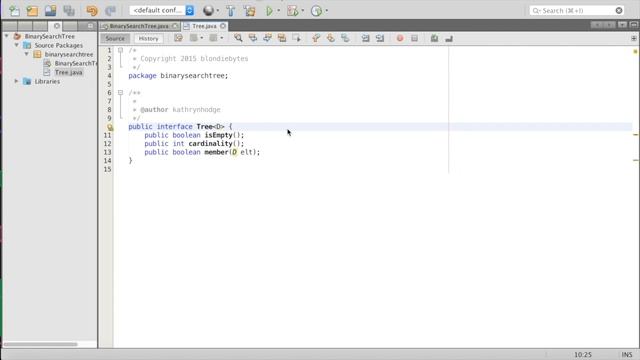Toggle Rectangular Selection icon
Viewport: 640px width, 360px height.
coord(296,38)
